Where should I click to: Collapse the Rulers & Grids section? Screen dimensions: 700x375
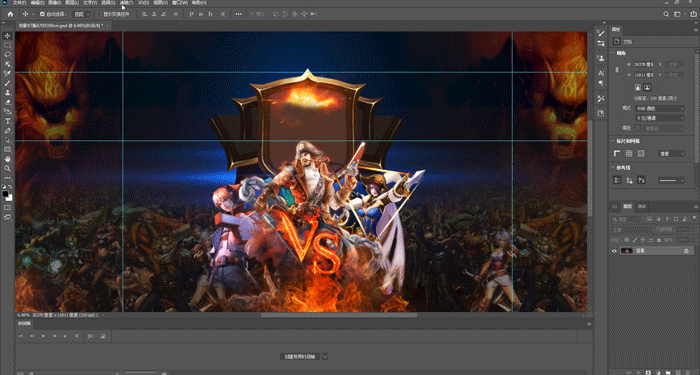pos(612,141)
